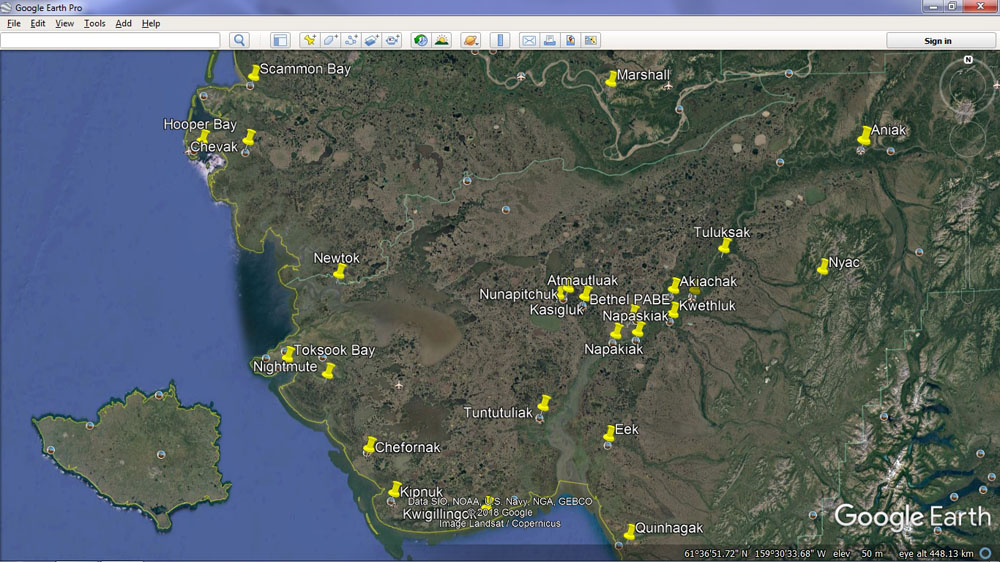Select the Add Placemark tool
The image size is (1000, 562).
point(309,40)
